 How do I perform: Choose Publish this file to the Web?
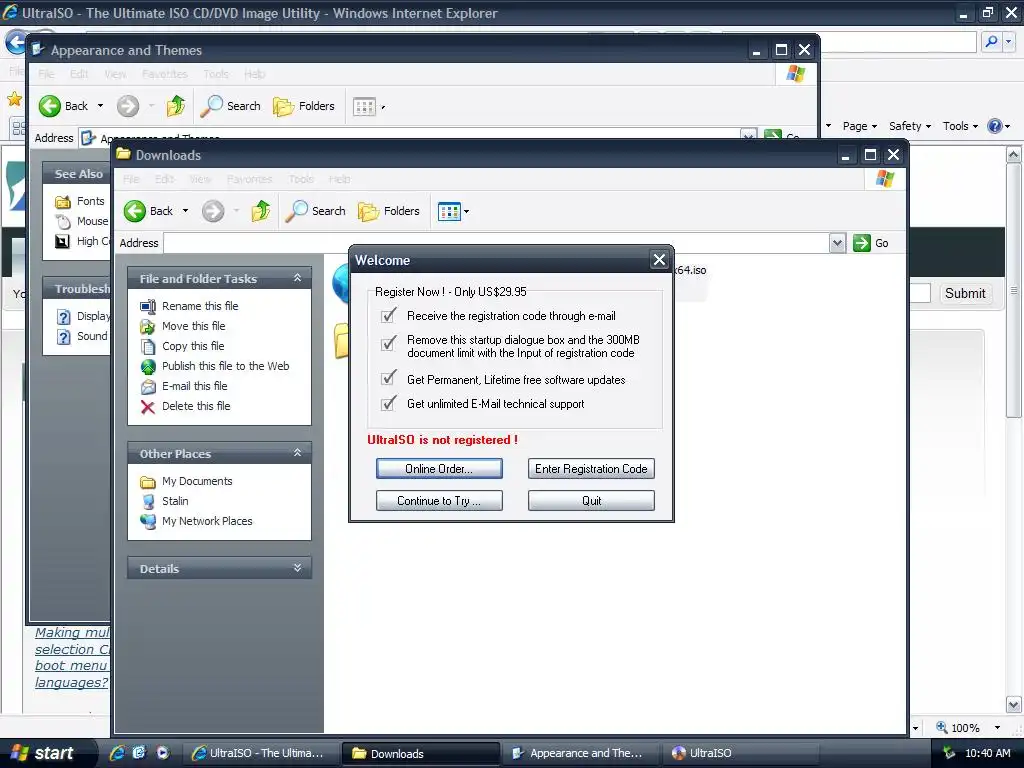(x=225, y=366)
